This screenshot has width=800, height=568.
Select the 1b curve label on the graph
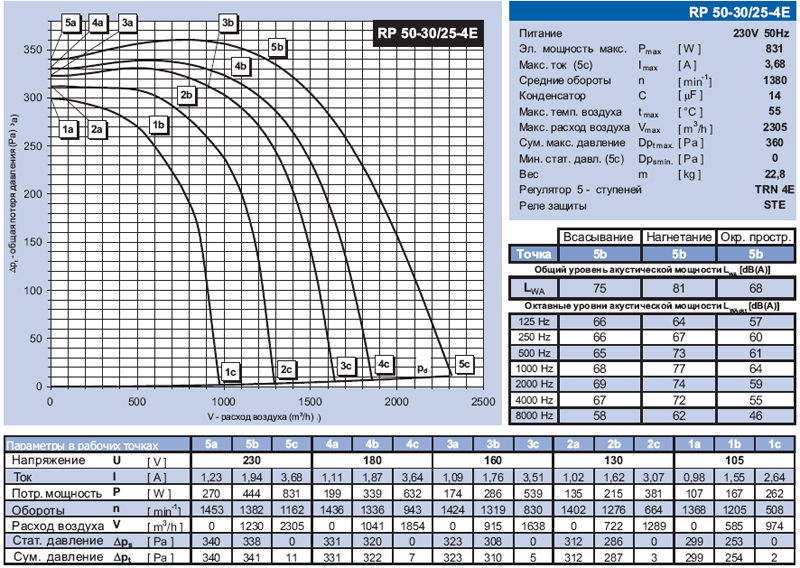tap(158, 124)
